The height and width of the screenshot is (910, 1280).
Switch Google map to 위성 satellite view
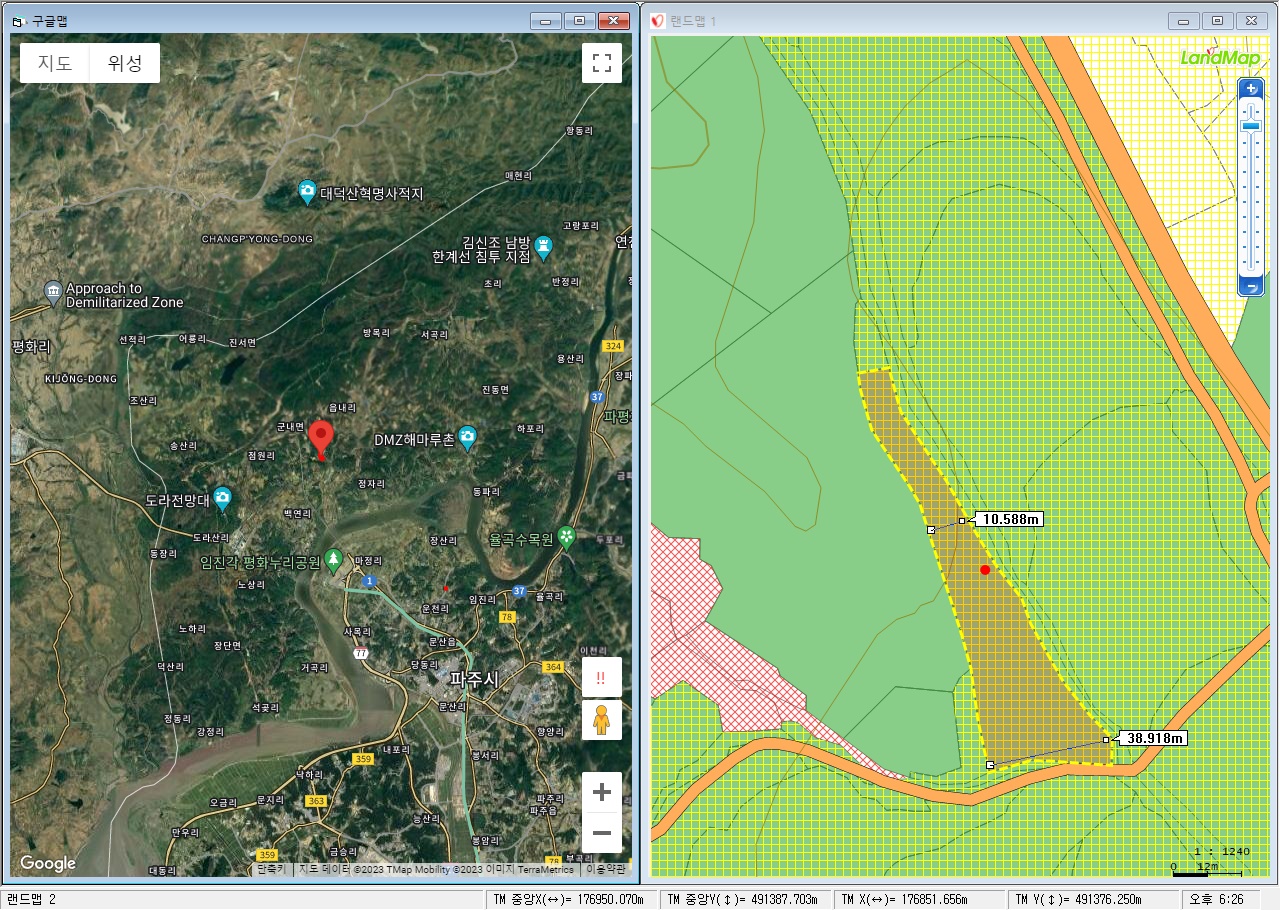click(125, 63)
